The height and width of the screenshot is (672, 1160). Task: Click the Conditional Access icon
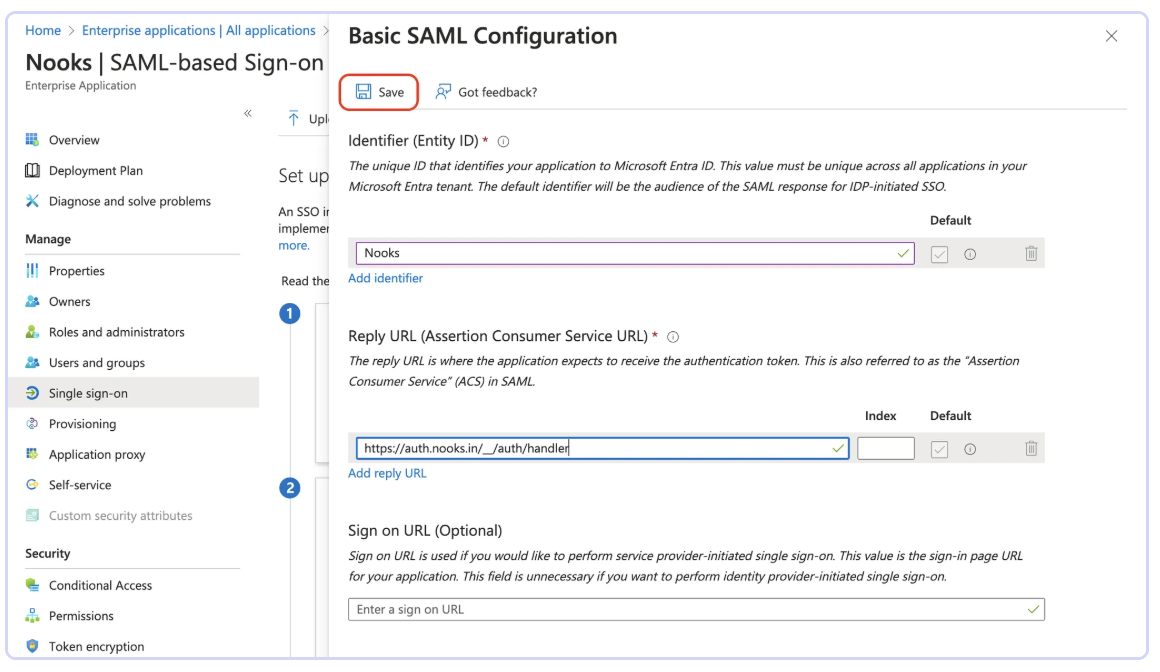point(32,585)
